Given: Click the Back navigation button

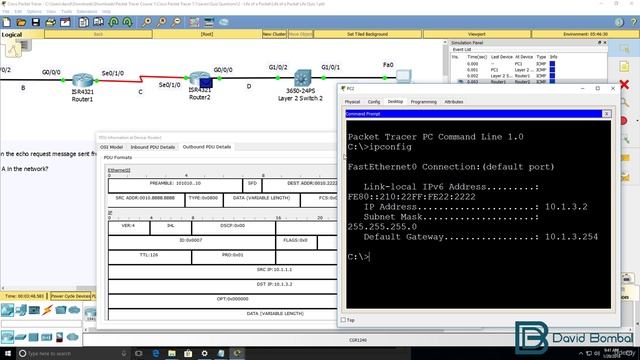Looking at the screenshot, I should point(98,34).
